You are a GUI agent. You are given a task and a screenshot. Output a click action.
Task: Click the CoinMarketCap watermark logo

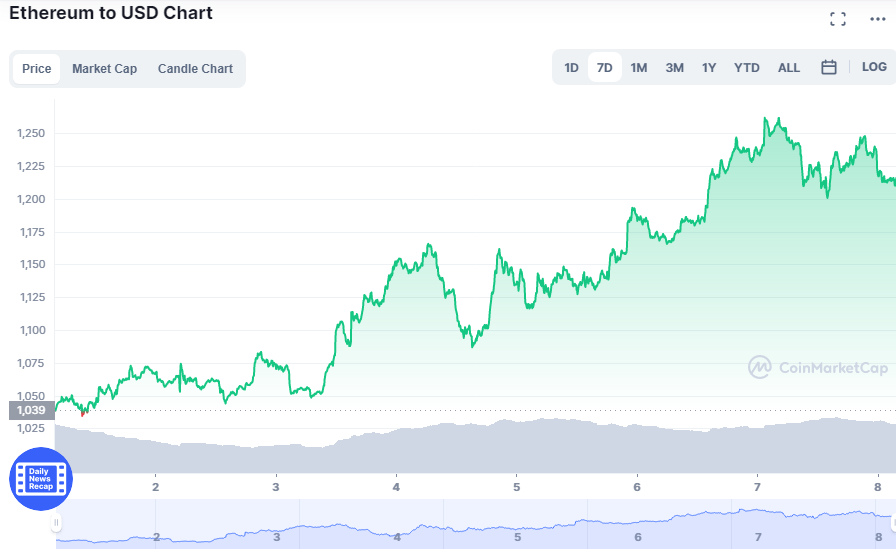(818, 367)
